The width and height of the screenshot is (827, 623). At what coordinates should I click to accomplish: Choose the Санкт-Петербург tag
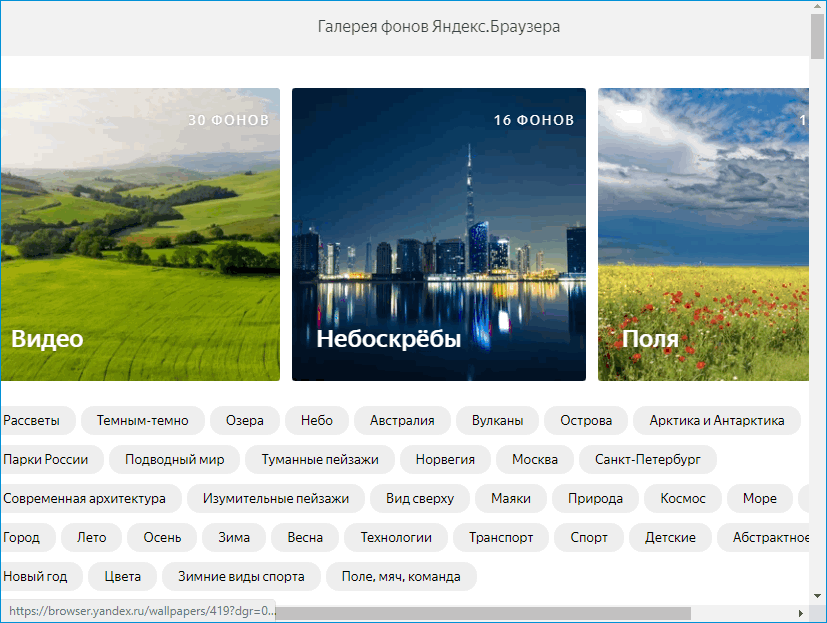click(x=648, y=460)
